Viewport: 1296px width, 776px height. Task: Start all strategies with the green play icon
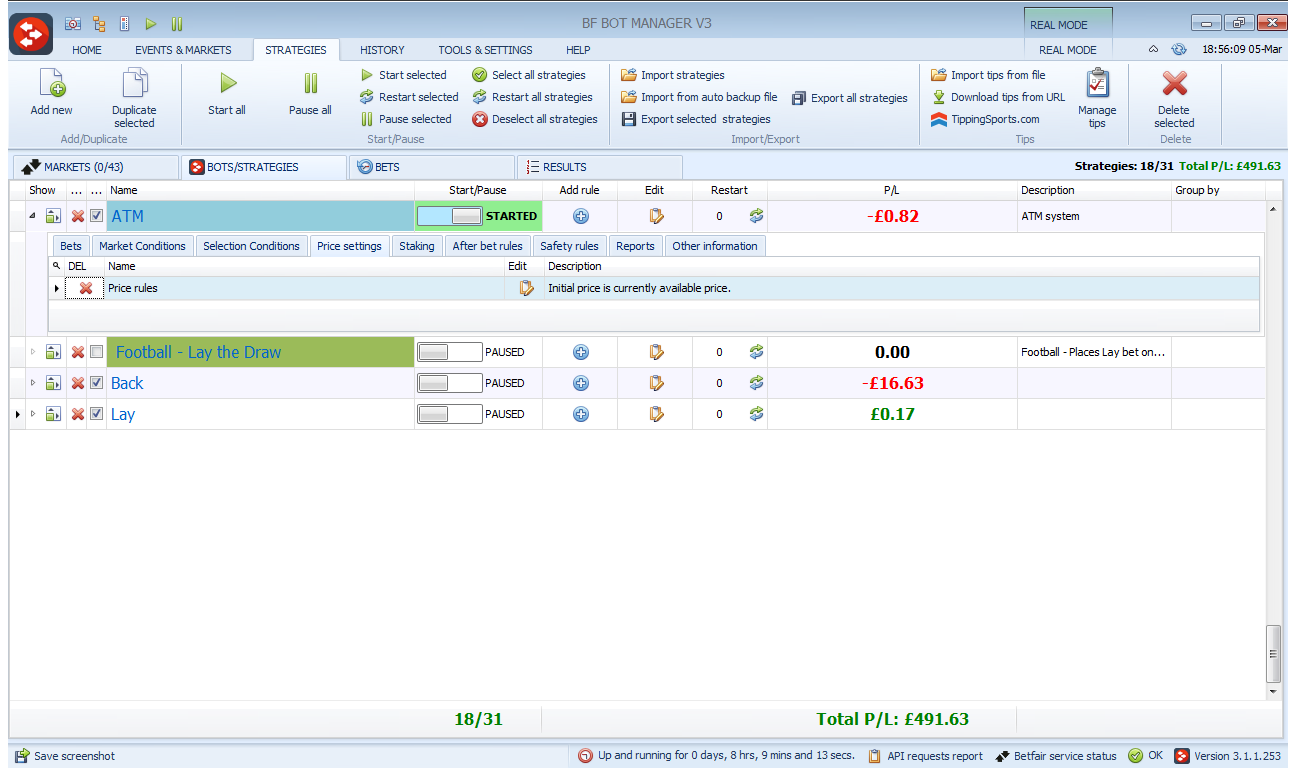[x=228, y=83]
